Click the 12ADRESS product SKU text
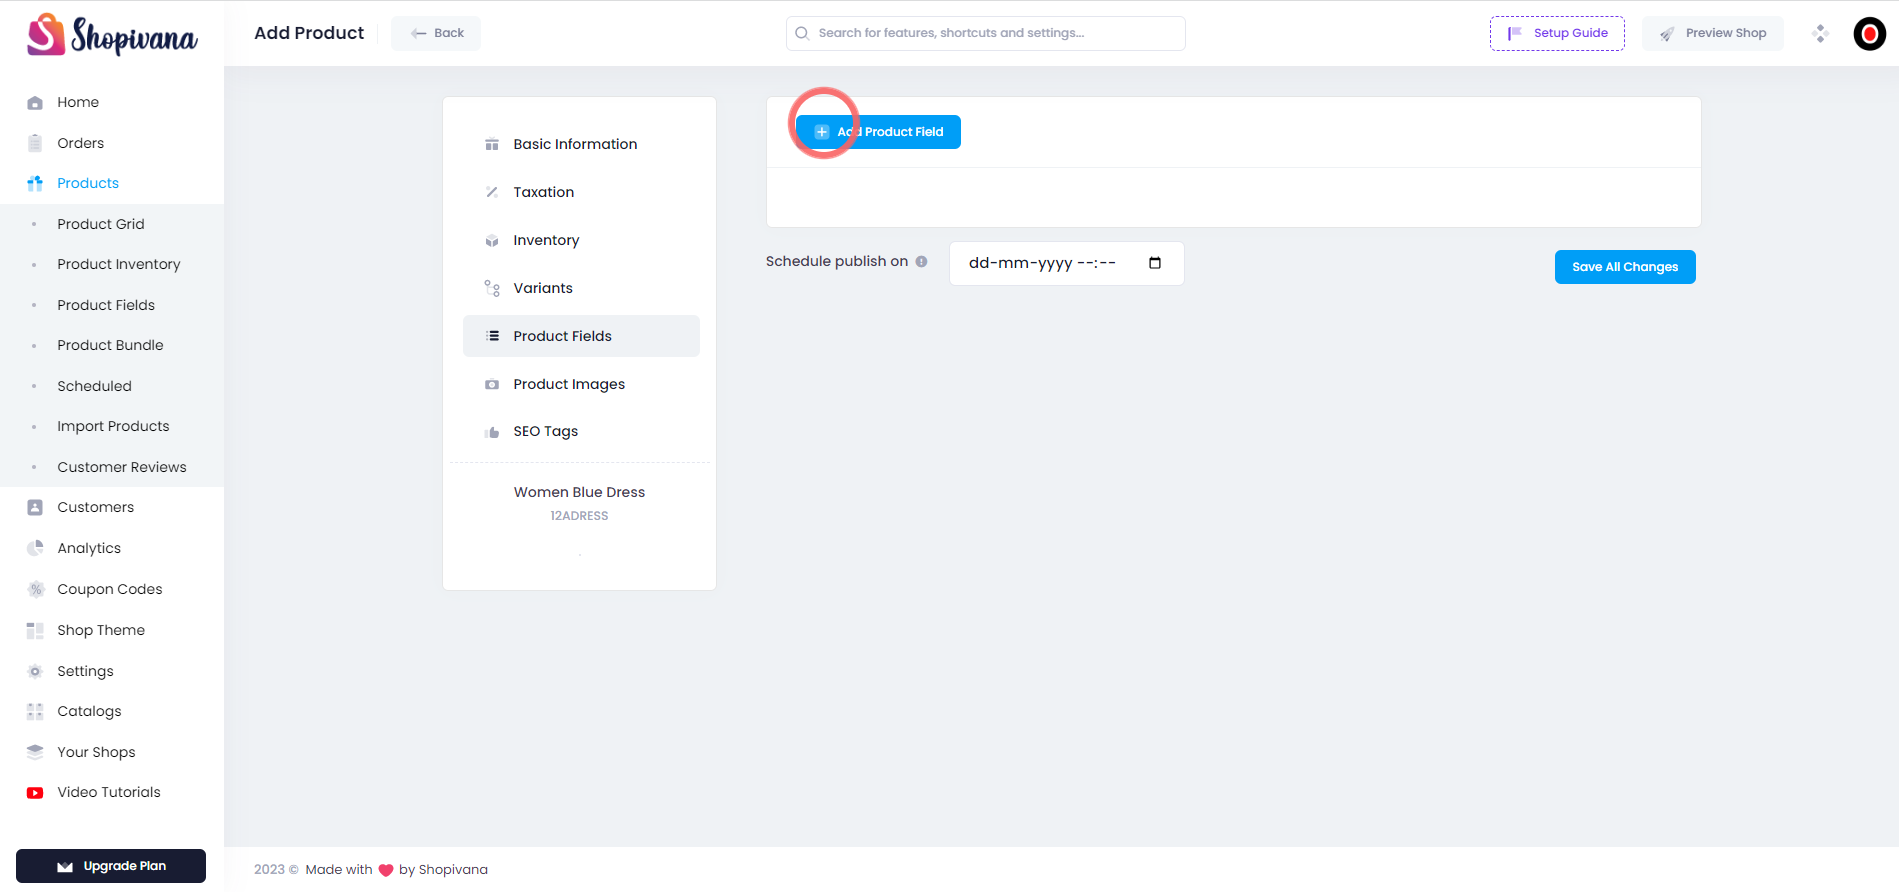 pos(579,516)
